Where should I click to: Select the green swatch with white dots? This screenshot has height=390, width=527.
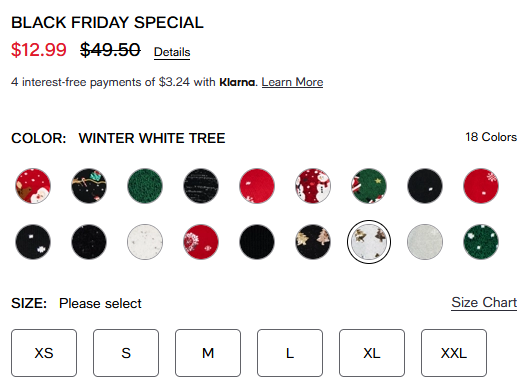(x=481, y=242)
